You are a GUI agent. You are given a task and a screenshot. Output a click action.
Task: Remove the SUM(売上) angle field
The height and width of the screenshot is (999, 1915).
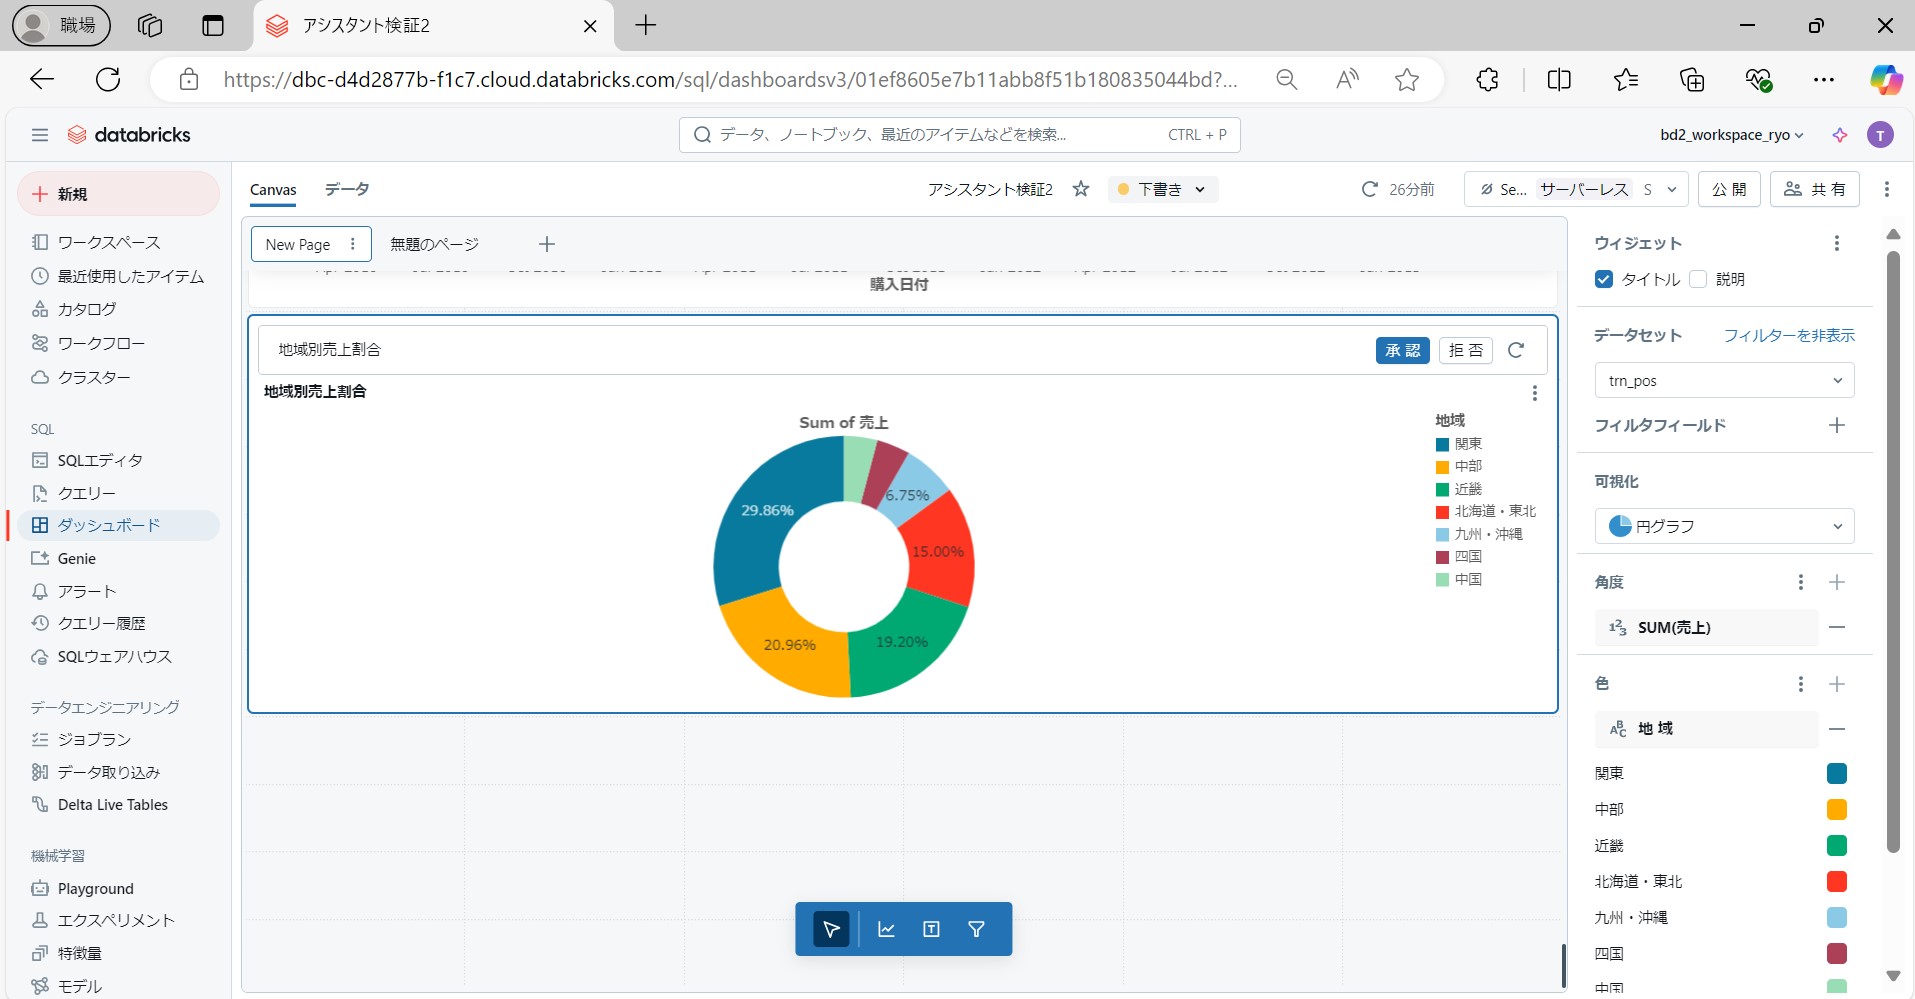(1837, 627)
